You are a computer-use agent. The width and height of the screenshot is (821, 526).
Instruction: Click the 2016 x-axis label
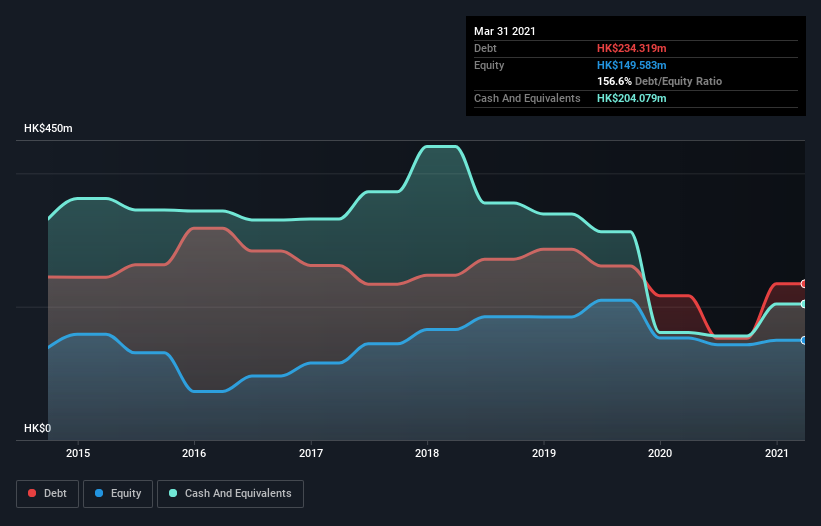coord(194,453)
